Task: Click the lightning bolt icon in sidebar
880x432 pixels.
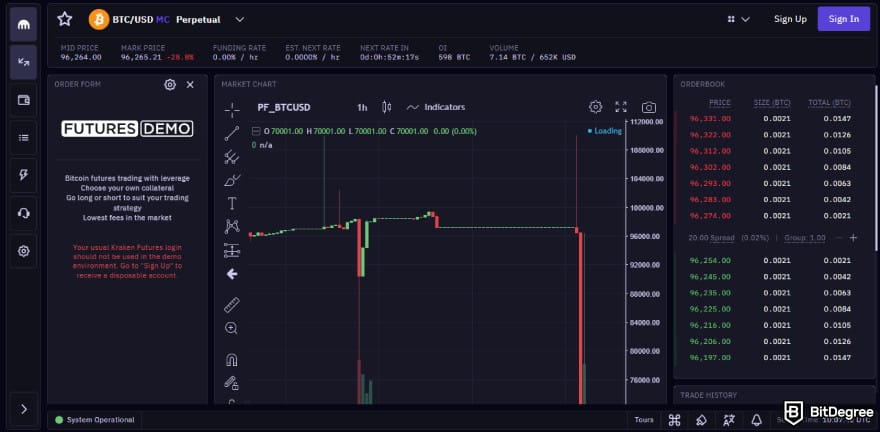Action: click(24, 175)
